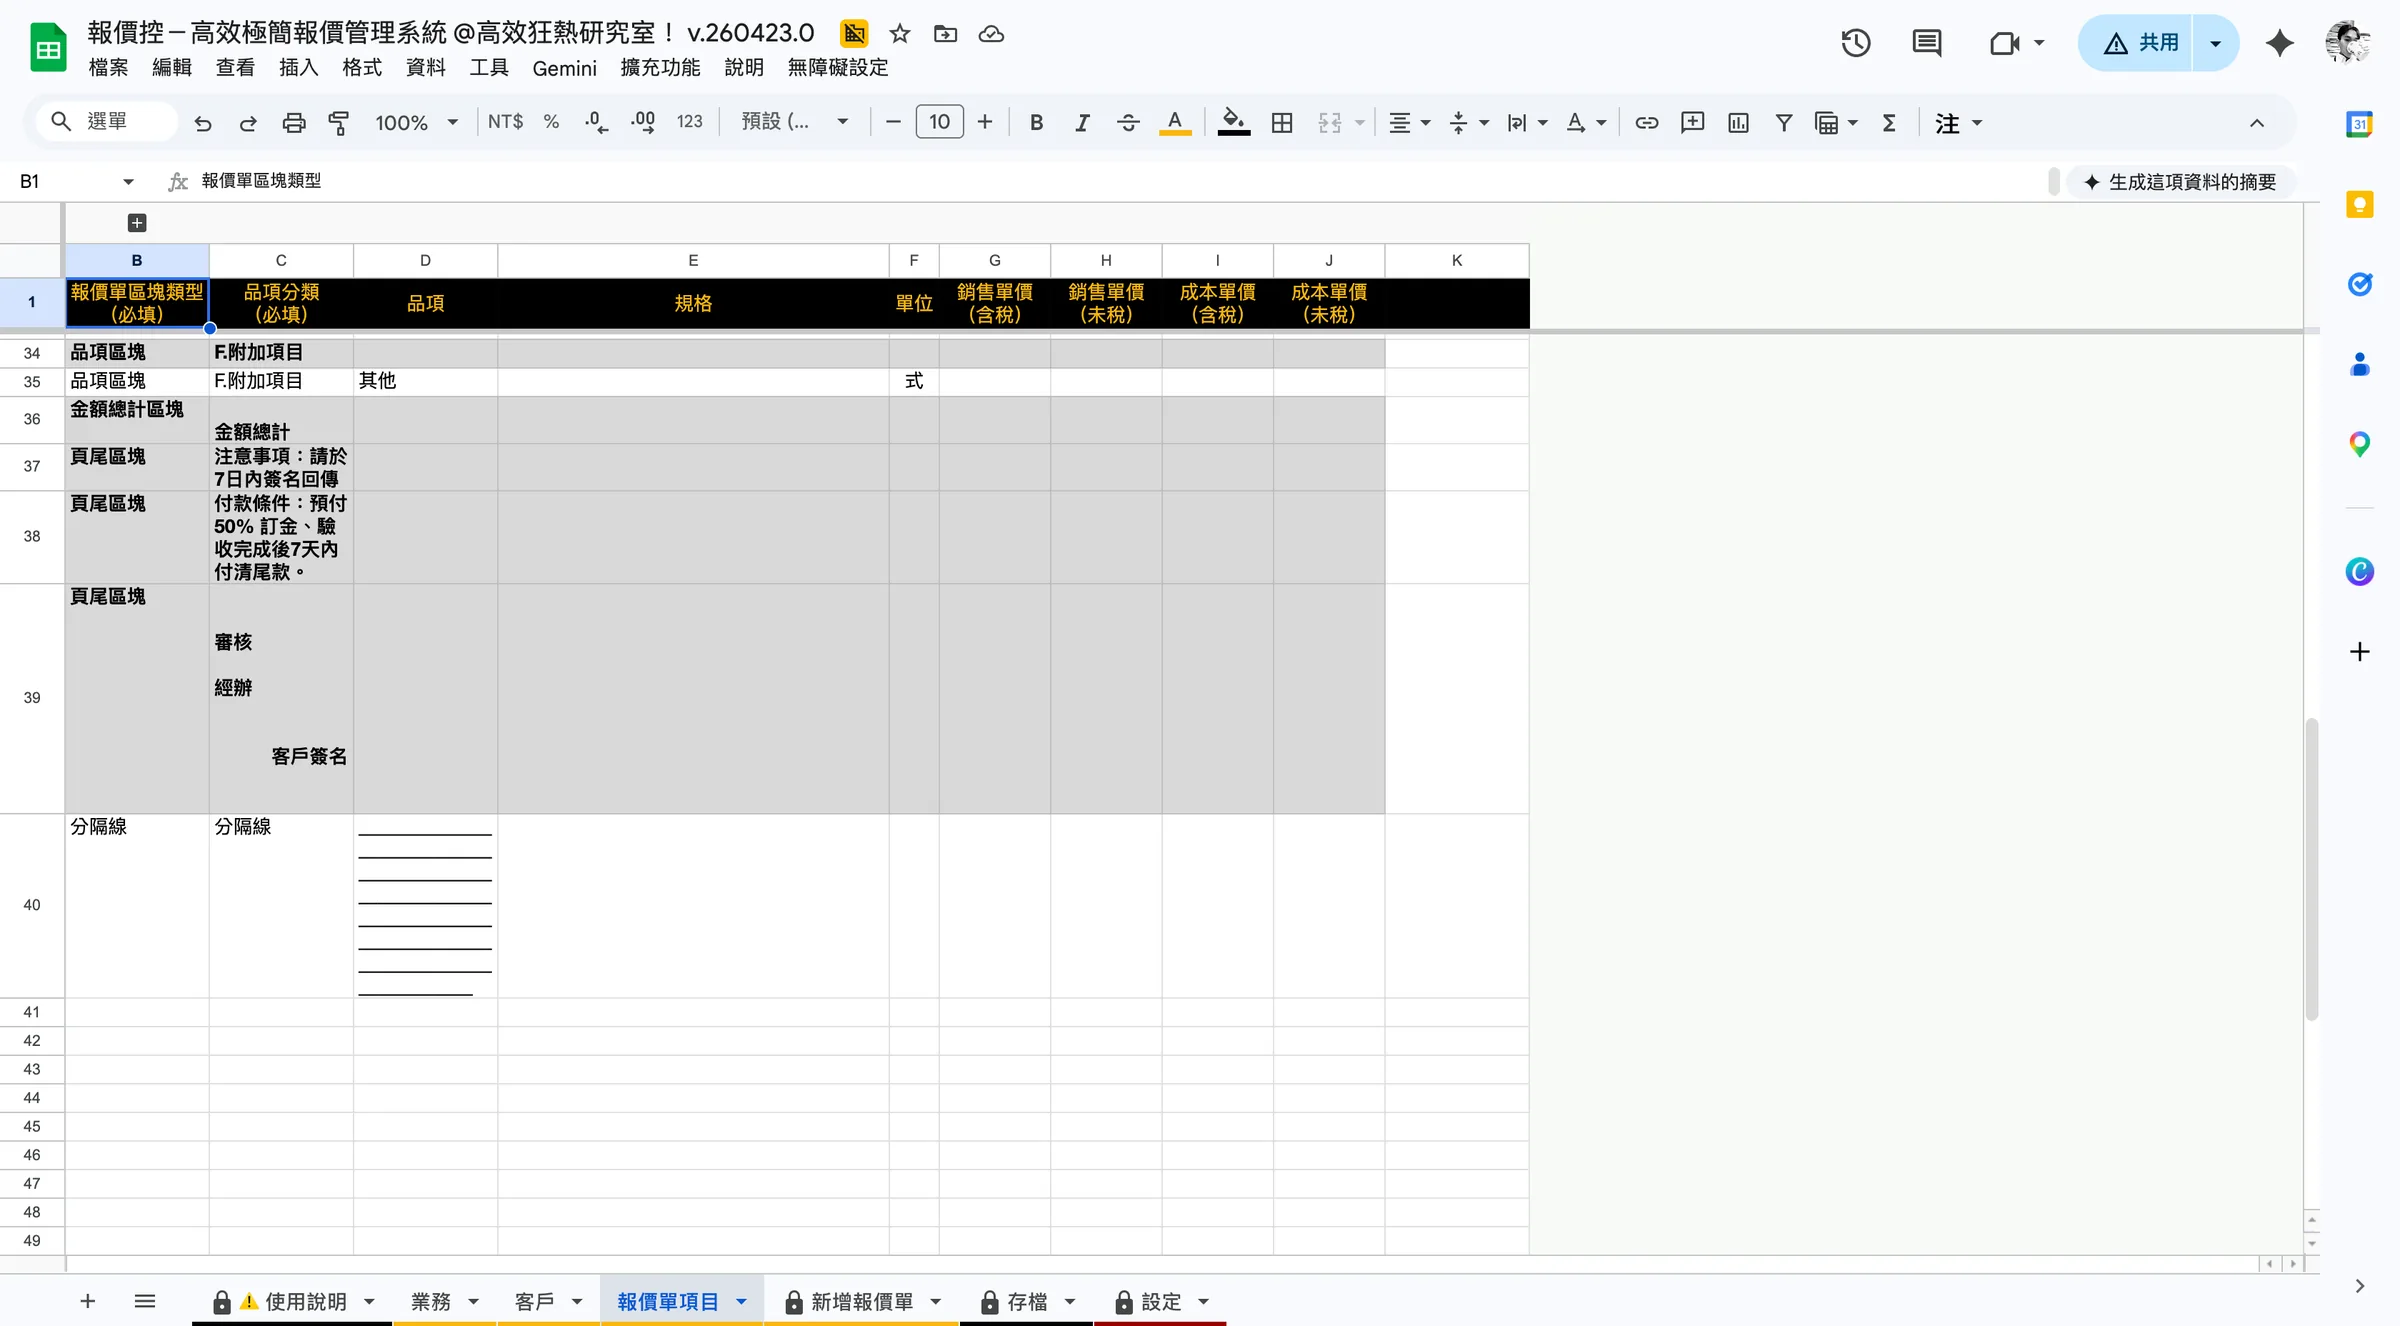This screenshot has width=2400, height=1326.
Task: Open Google Maps in side panel
Action: [x=2360, y=444]
